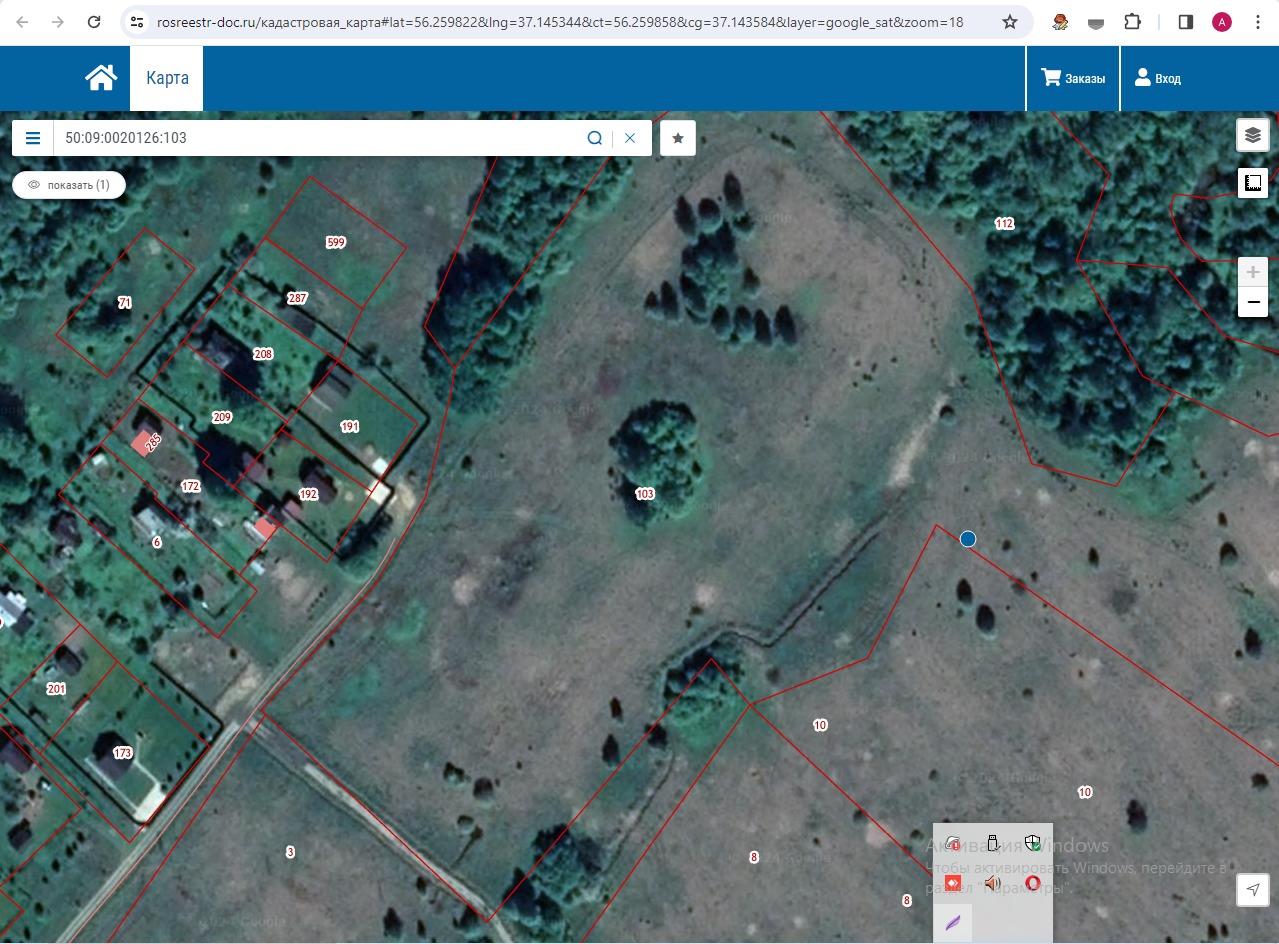This screenshot has height=944, width=1279.
Task: Activate the measure ruler tool
Action: click(1253, 183)
